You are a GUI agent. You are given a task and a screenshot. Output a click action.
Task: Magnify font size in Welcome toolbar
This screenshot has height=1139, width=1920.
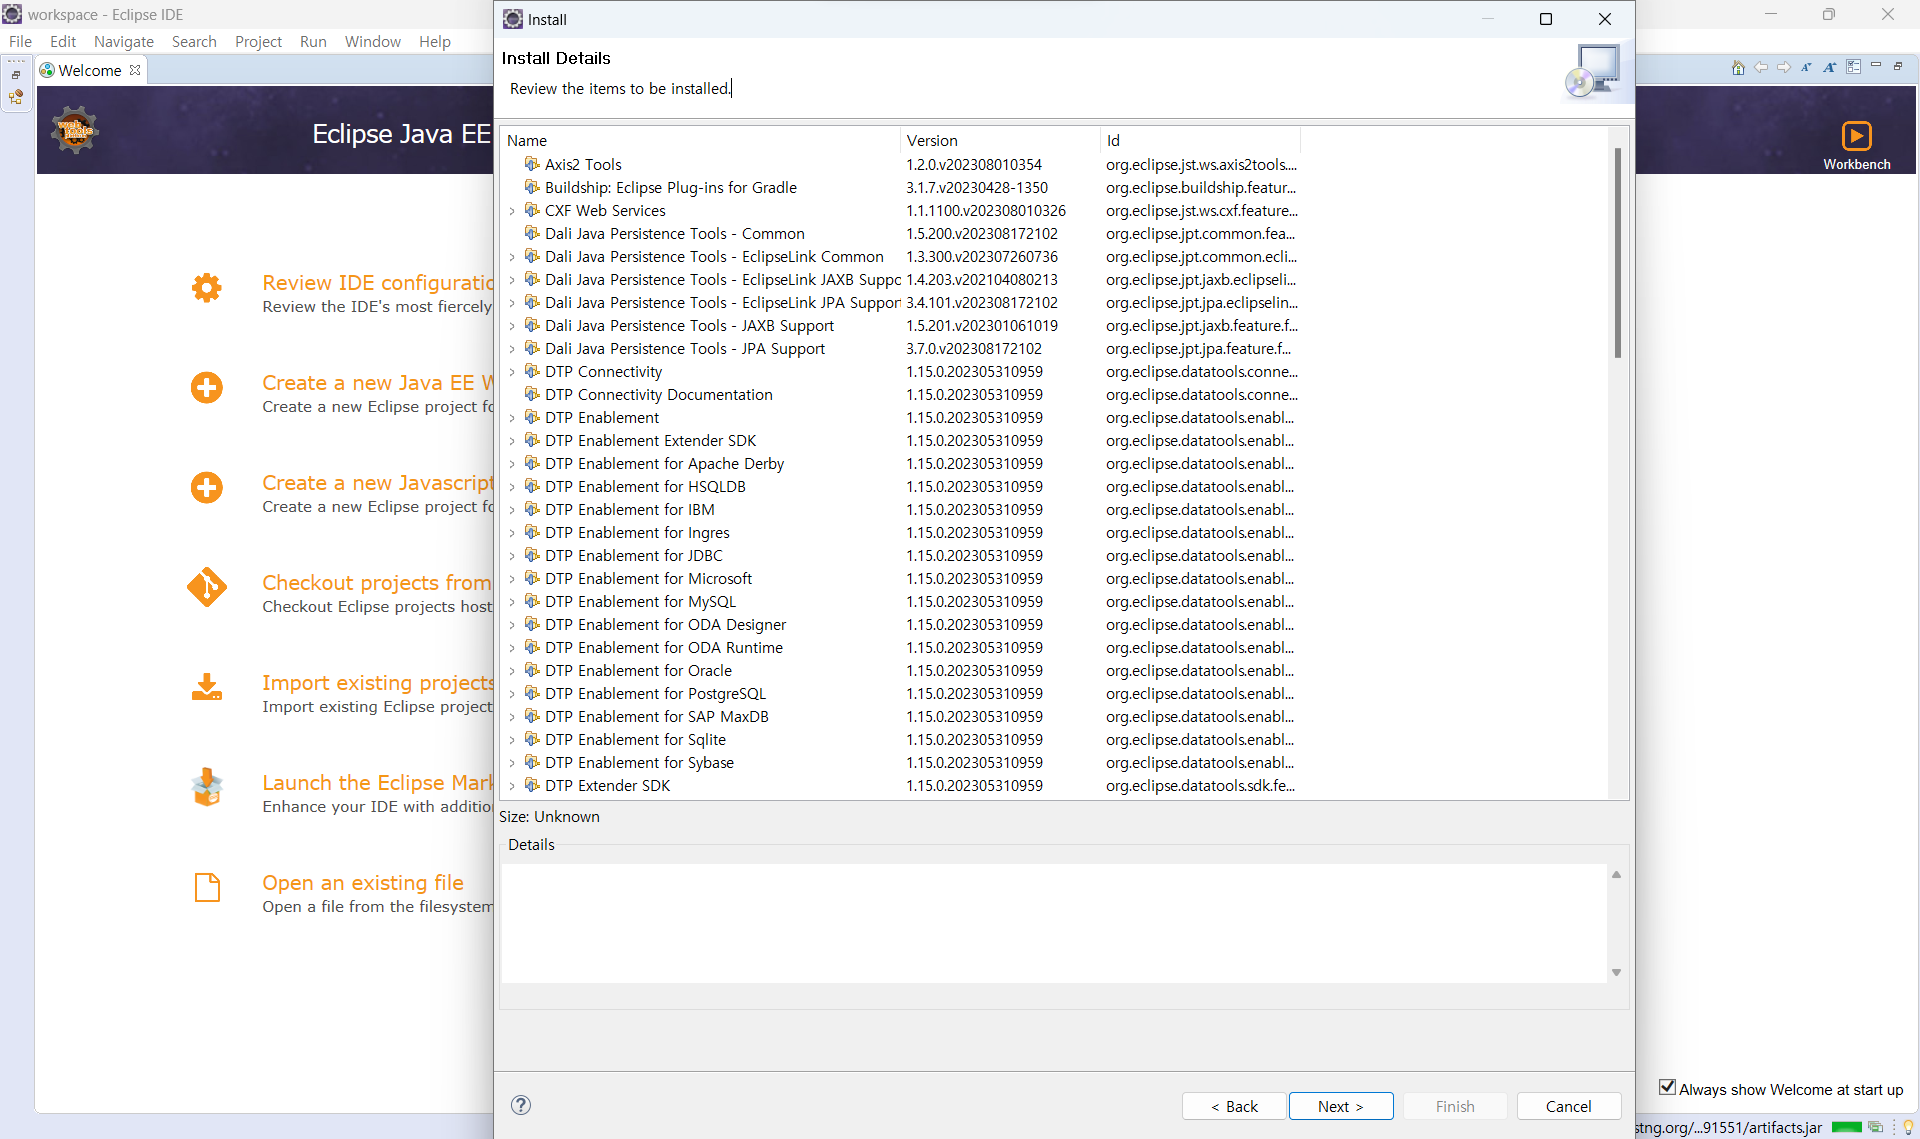1829,67
